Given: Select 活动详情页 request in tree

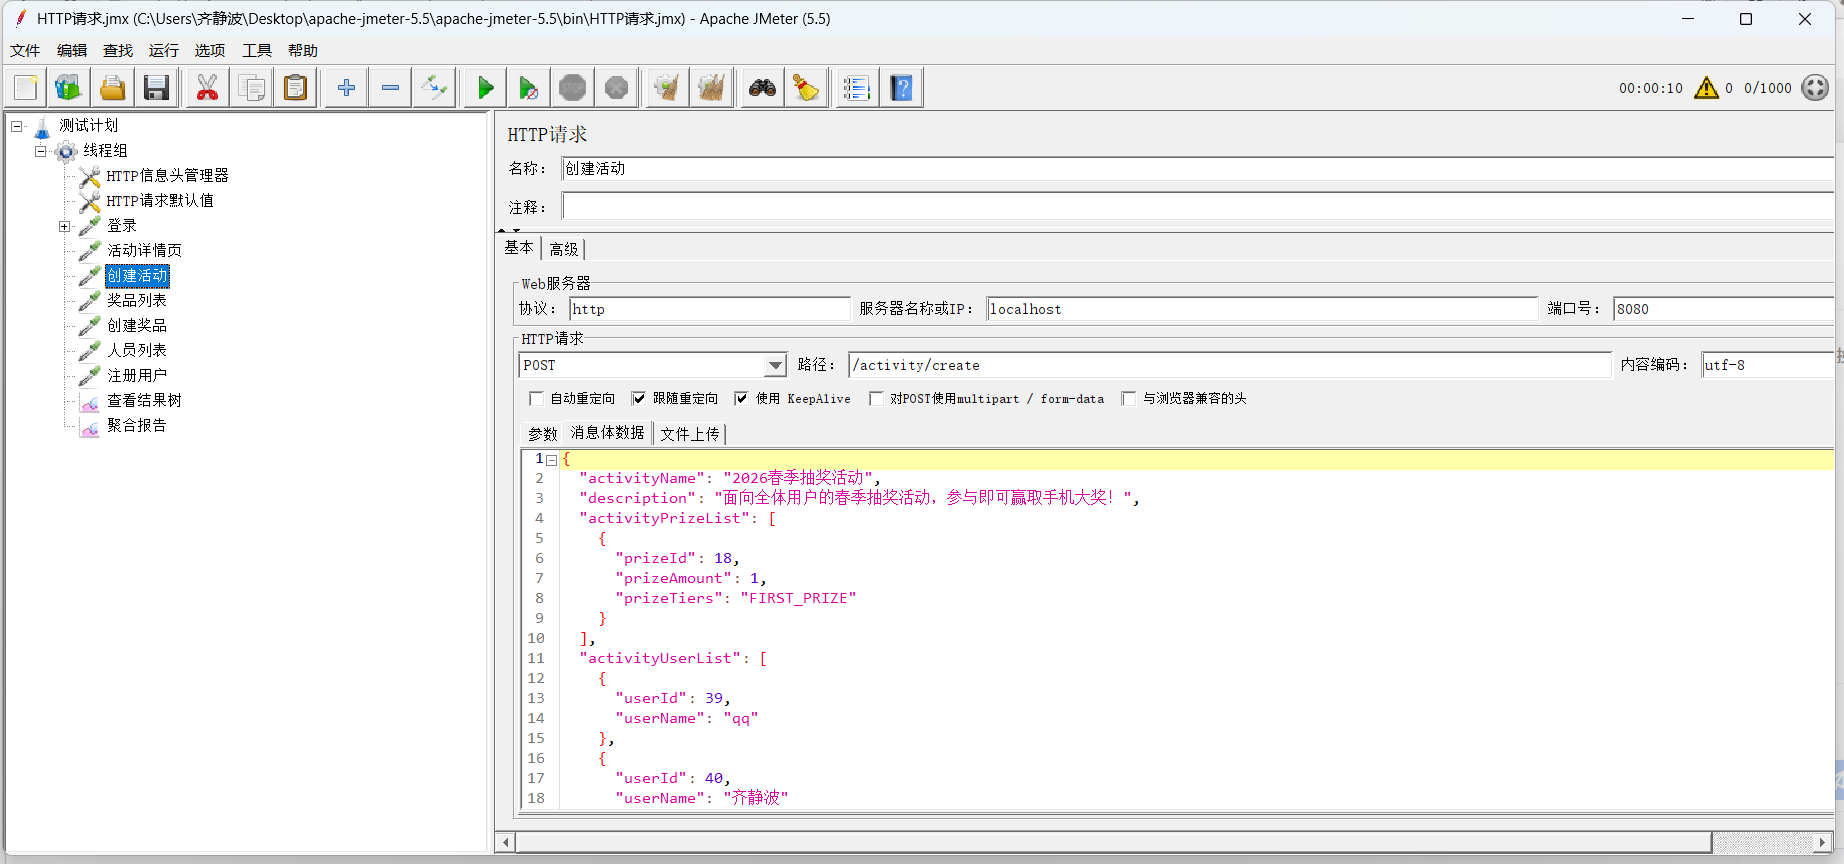Looking at the screenshot, I should click(144, 250).
